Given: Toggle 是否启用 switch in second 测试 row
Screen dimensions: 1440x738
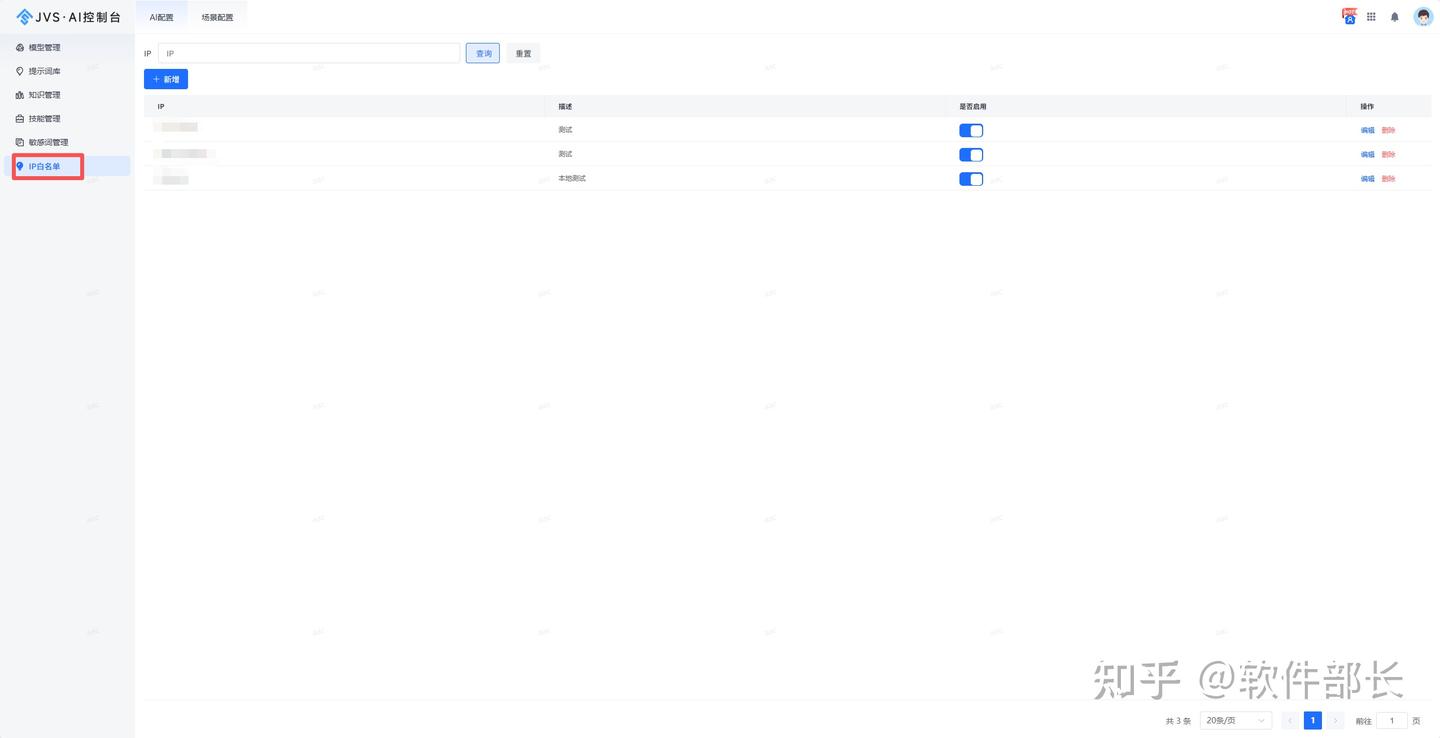Looking at the screenshot, I should pos(971,154).
